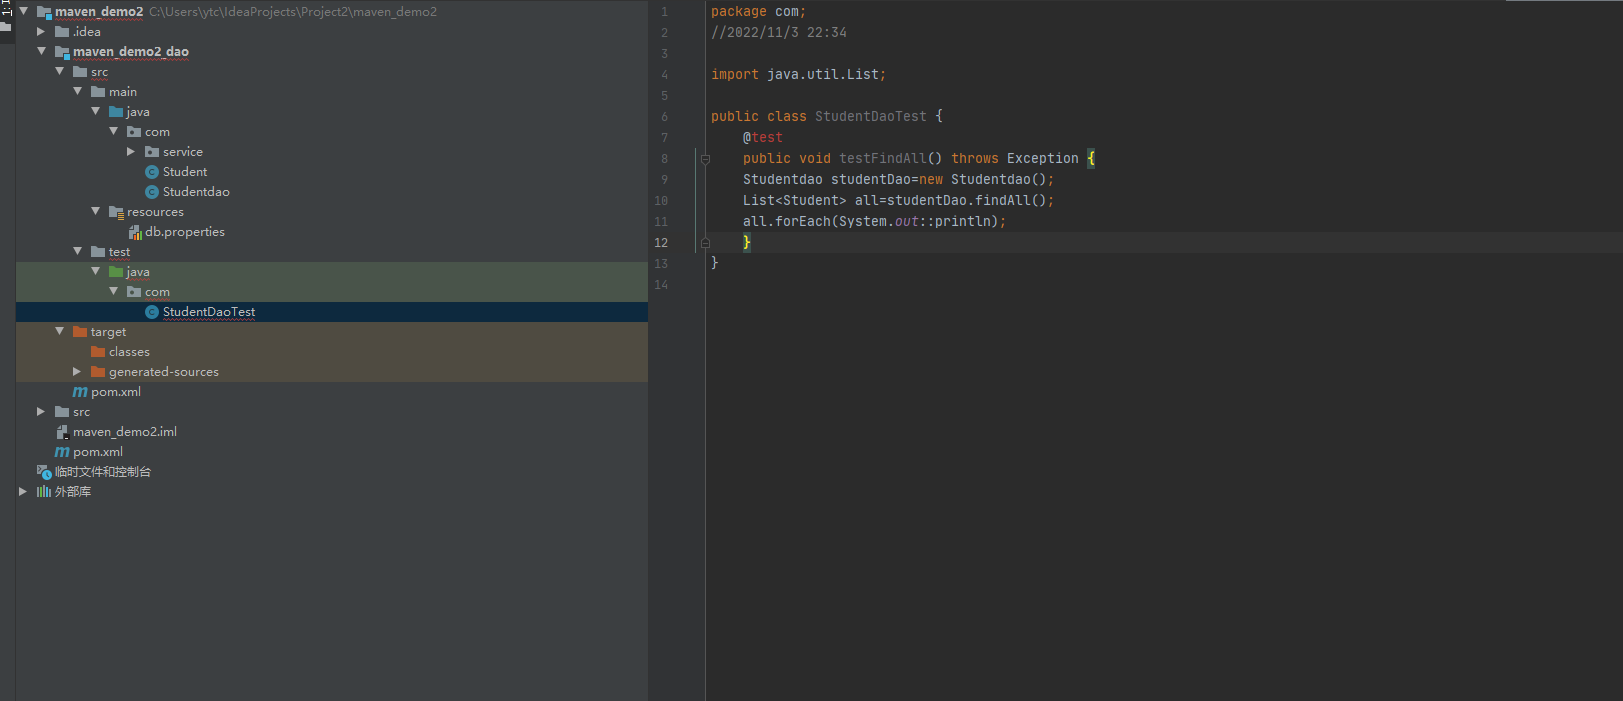Image resolution: width=1623 pixels, height=701 pixels.
Task: Select the classes folder under target
Action: pos(129,352)
